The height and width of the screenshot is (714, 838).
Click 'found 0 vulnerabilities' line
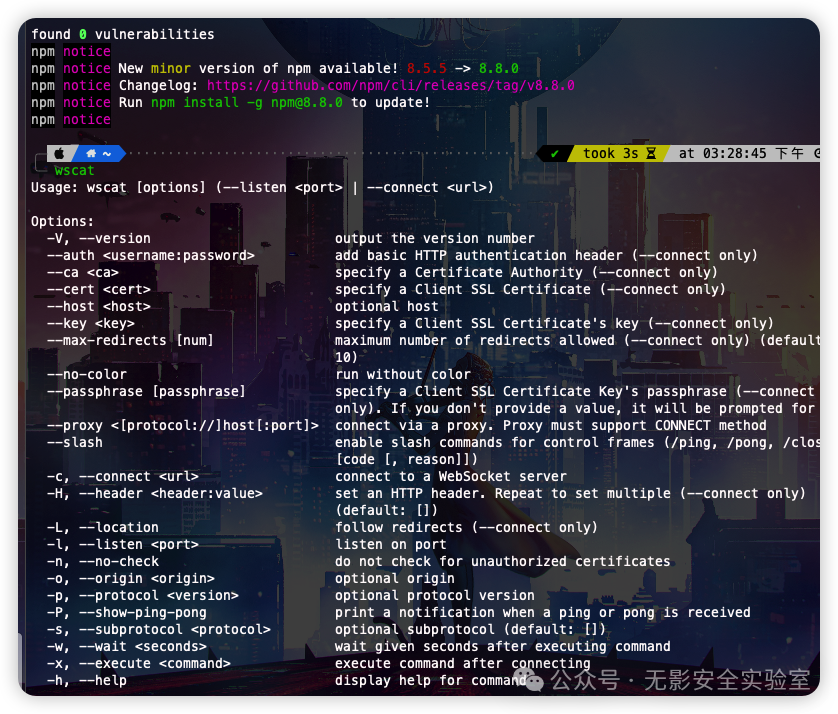point(123,34)
